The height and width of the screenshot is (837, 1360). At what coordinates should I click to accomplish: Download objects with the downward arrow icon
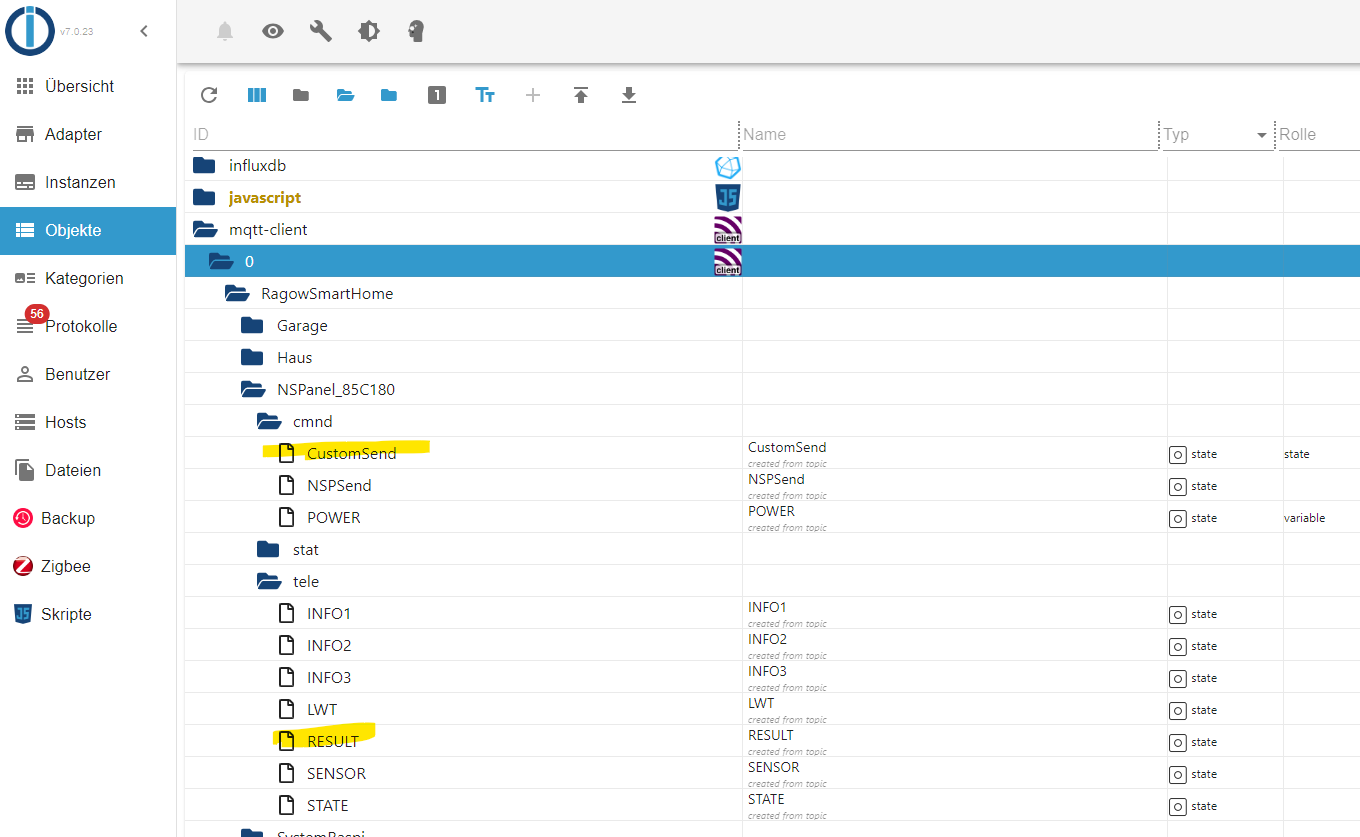[629, 95]
